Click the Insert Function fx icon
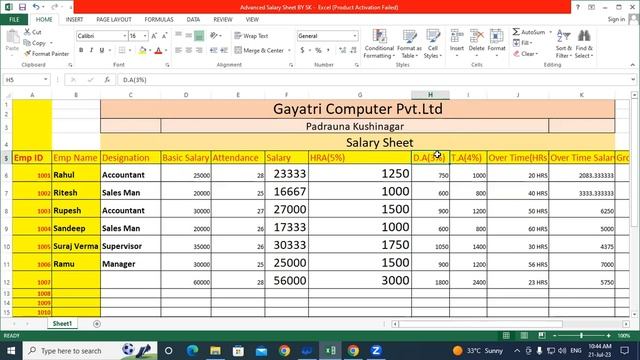Screen dimensions: 640x360 (107, 80)
